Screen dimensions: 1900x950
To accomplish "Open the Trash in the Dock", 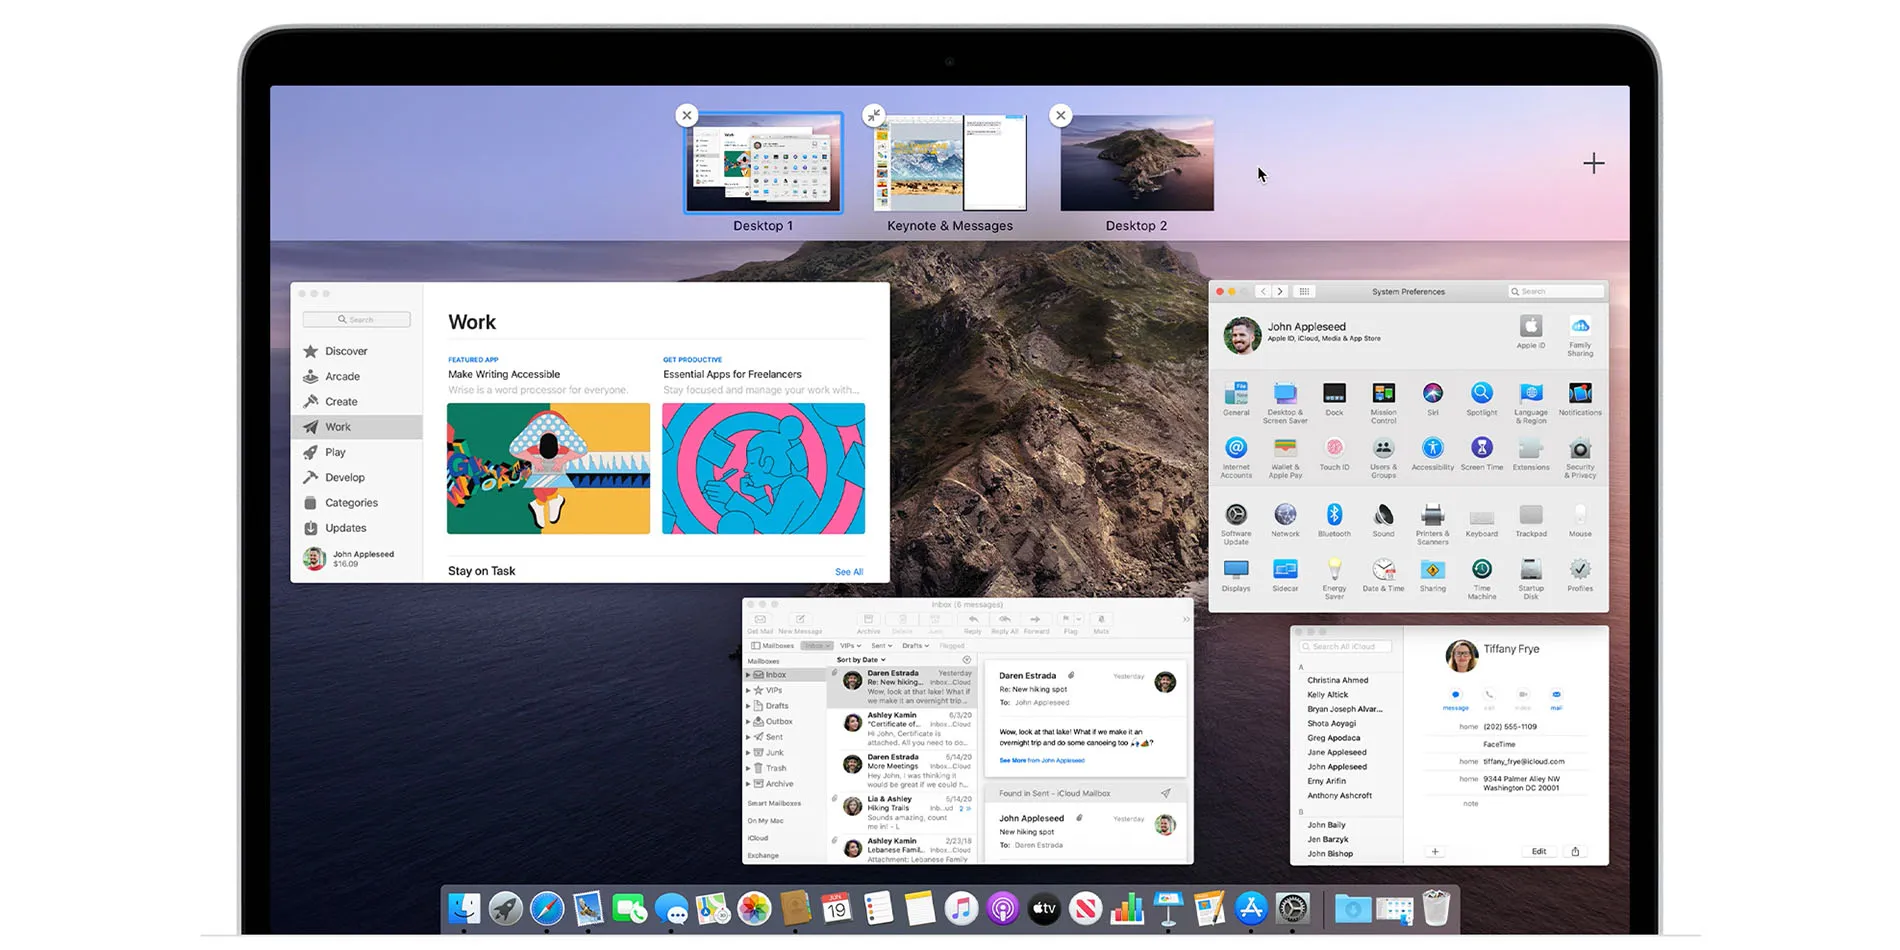I will tap(1436, 908).
